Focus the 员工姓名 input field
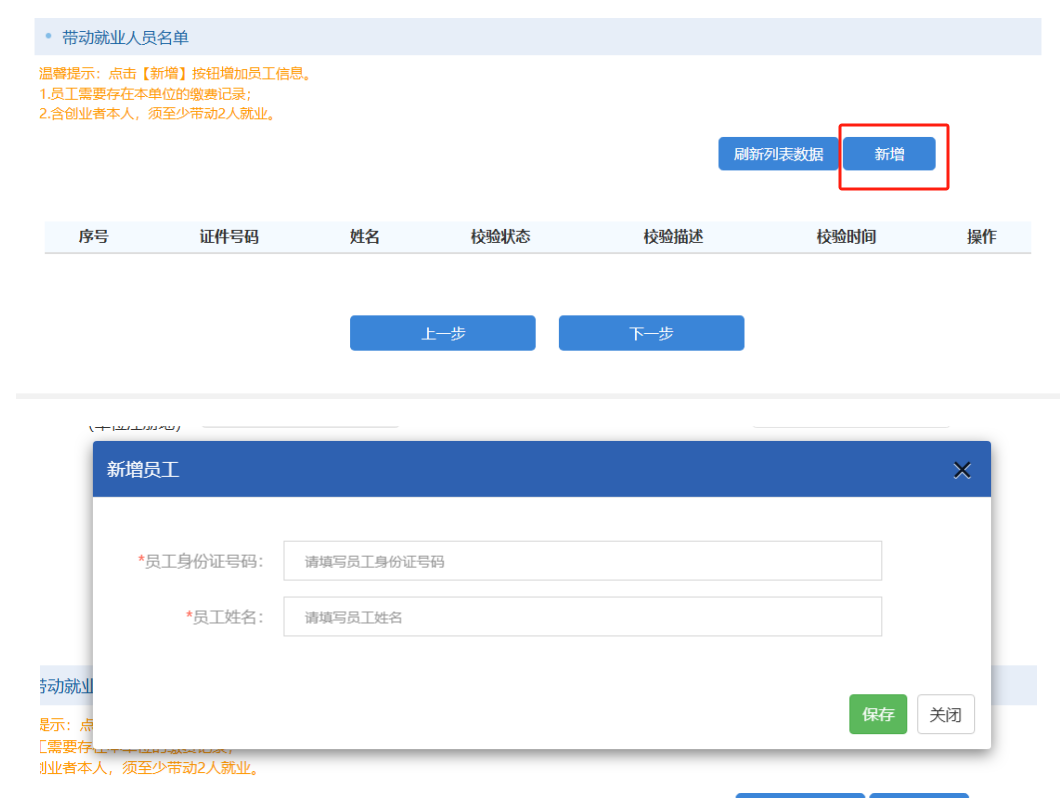 tap(583, 616)
